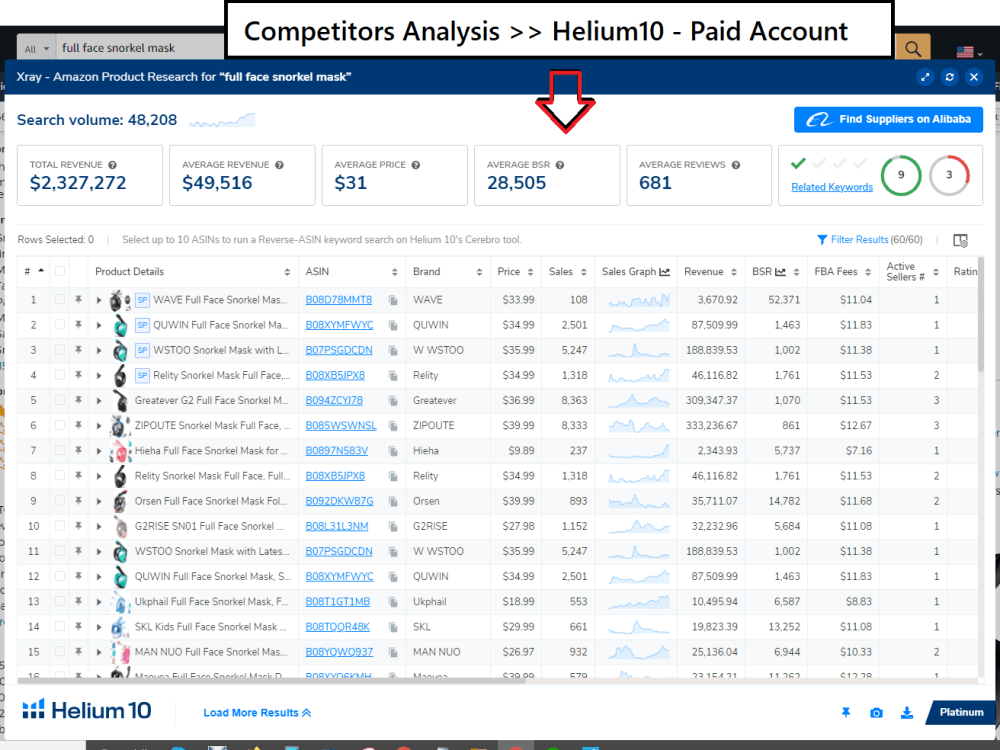
Task: Click Load More Results
Action: (257, 713)
